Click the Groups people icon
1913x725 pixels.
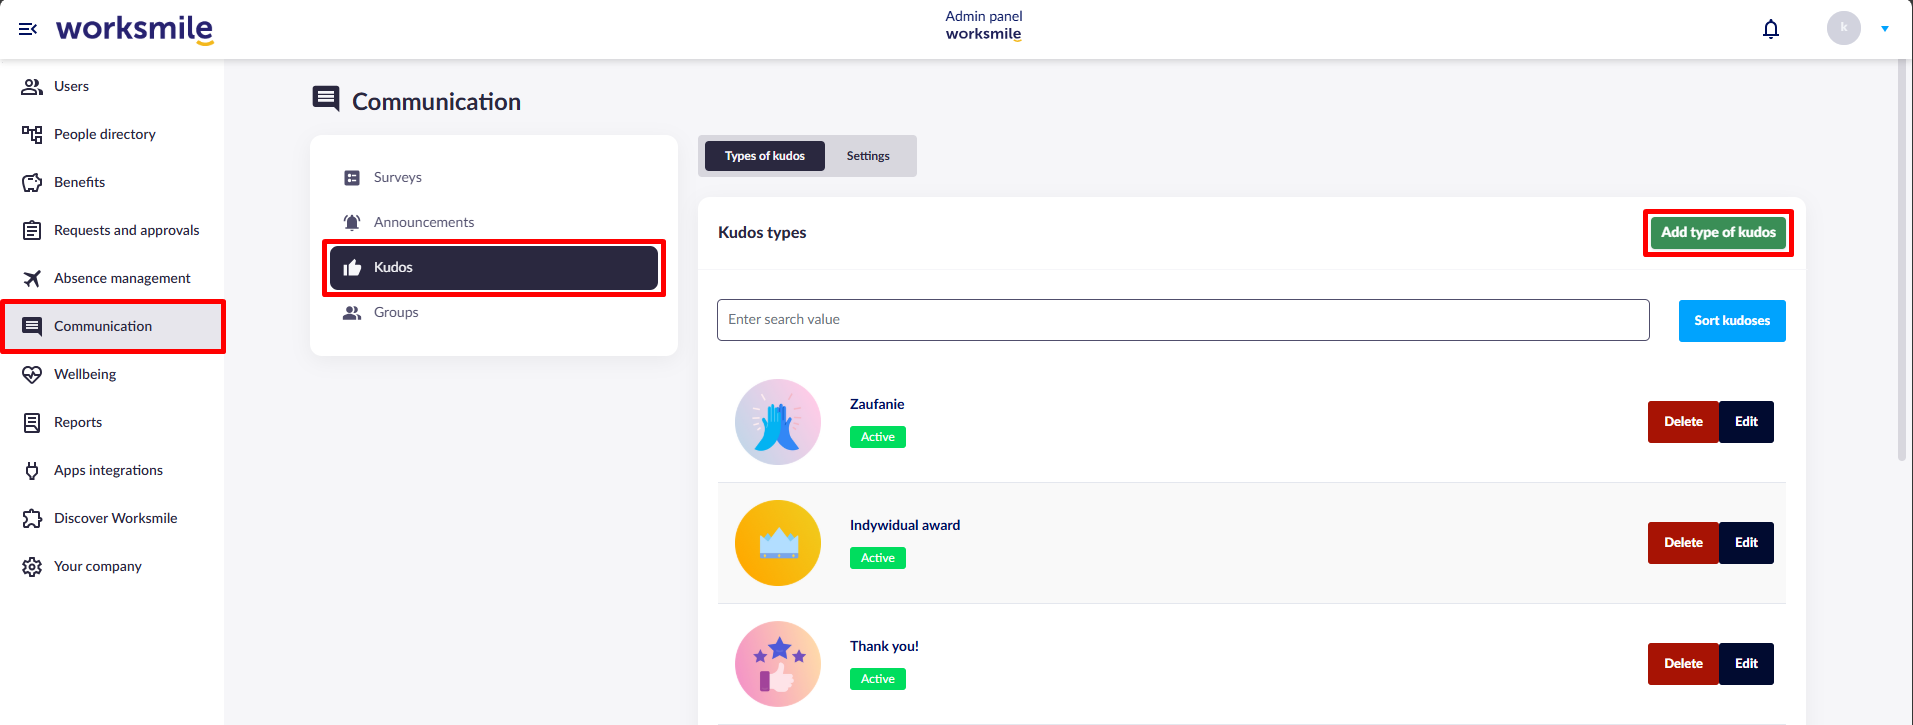(352, 312)
